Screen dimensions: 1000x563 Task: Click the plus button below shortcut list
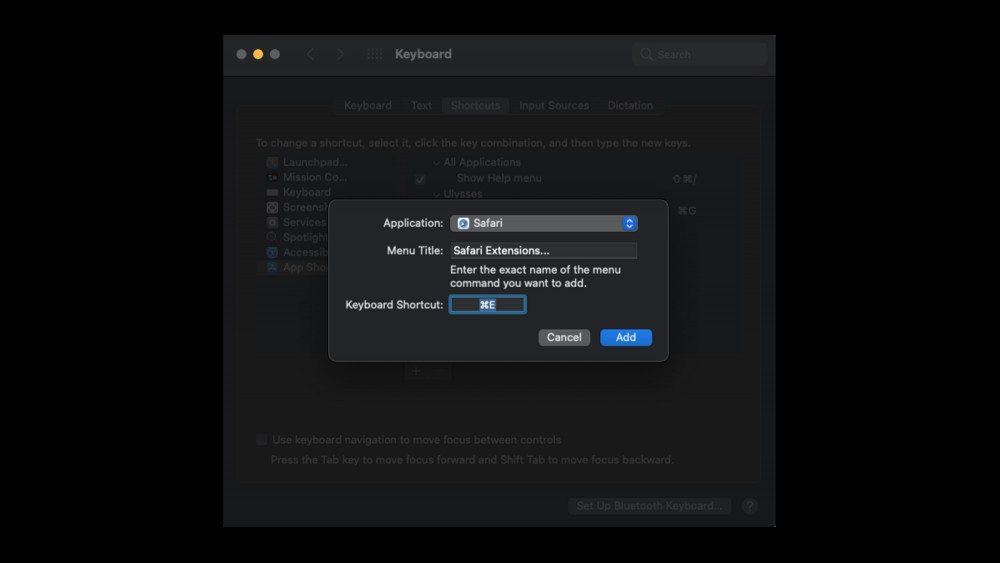(x=416, y=371)
